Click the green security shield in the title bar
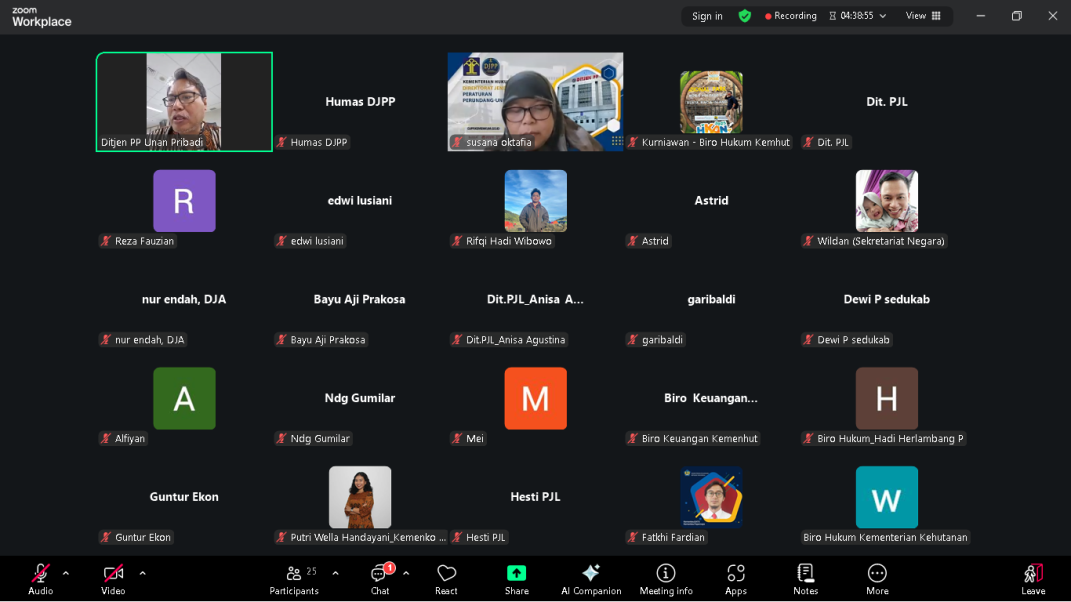1071x602 pixels. coord(744,16)
